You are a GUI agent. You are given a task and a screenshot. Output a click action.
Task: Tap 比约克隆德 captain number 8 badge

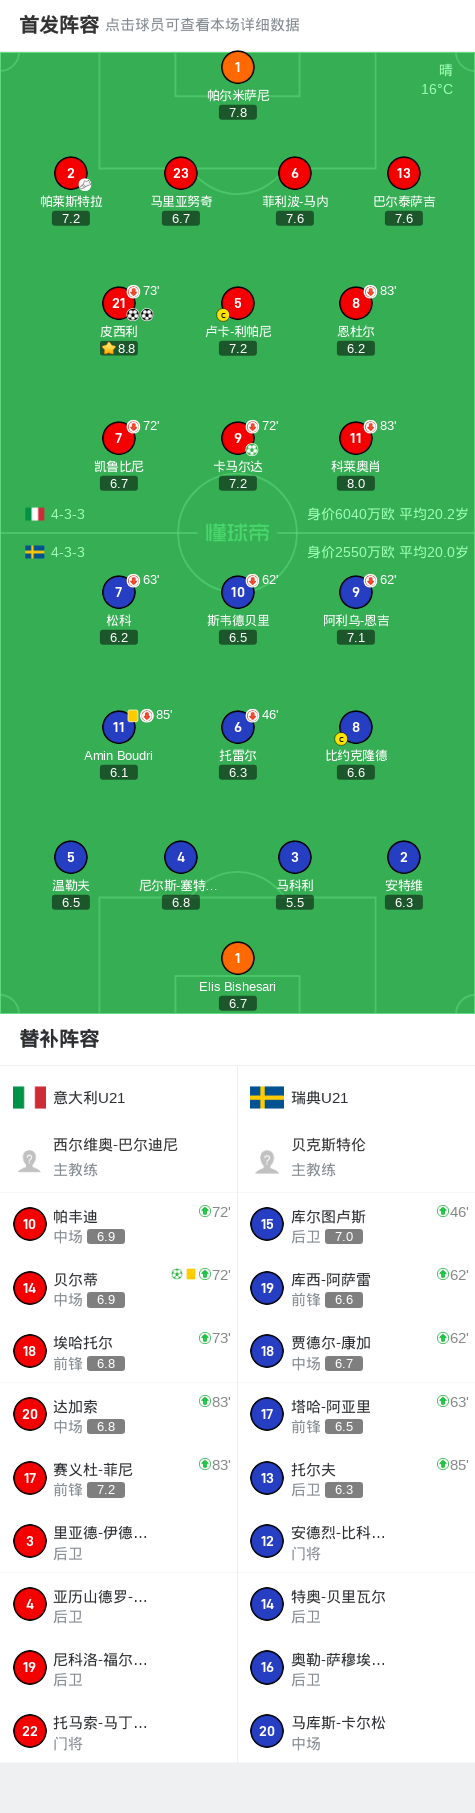pyautogui.click(x=355, y=727)
